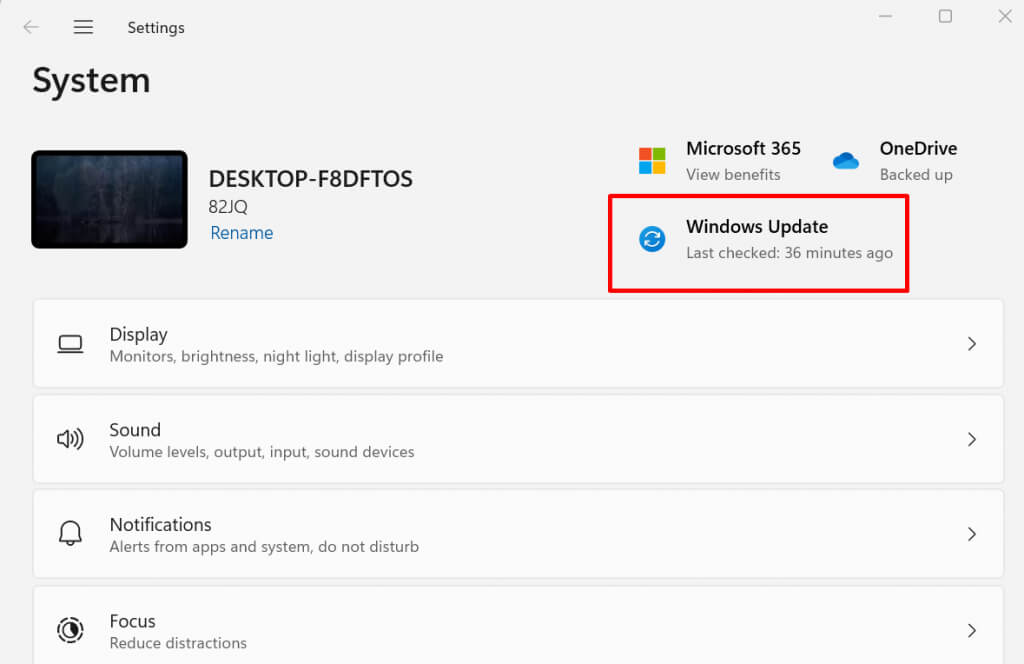Maximize the Settings window

click(945, 16)
